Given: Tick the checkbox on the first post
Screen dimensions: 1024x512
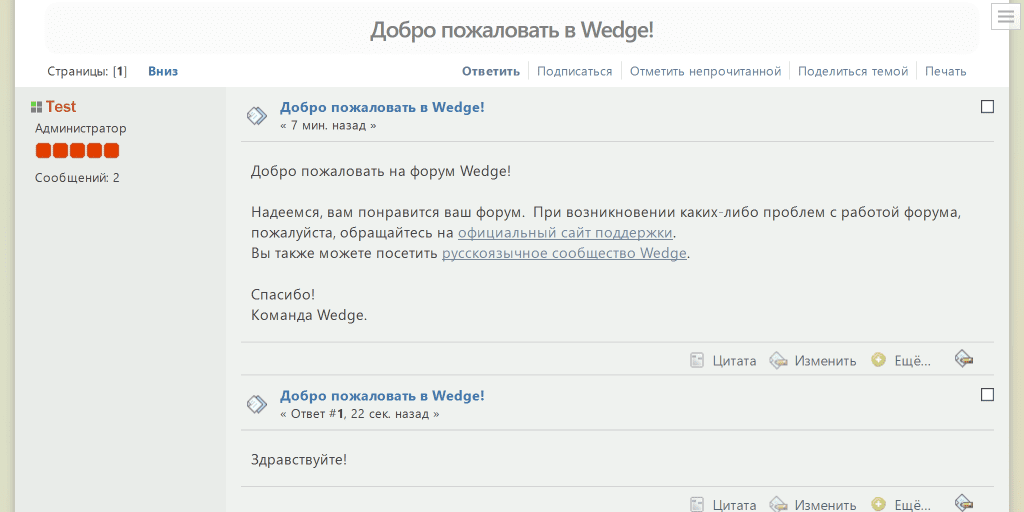Looking at the screenshot, I should [987, 107].
